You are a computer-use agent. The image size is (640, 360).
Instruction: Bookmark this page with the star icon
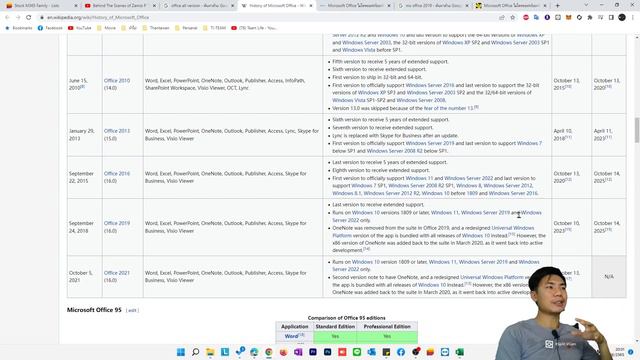click(513, 18)
